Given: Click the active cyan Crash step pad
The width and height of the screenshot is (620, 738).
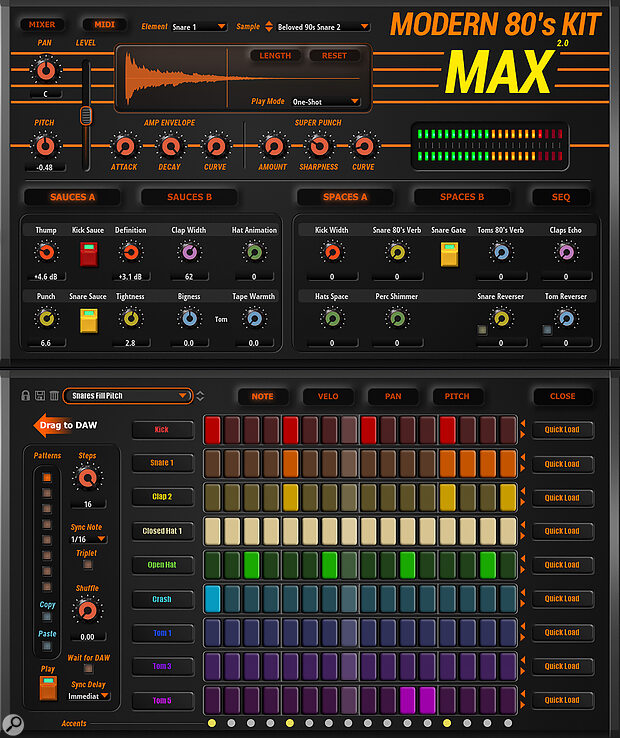Looking at the screenshot, I should 212,599.
